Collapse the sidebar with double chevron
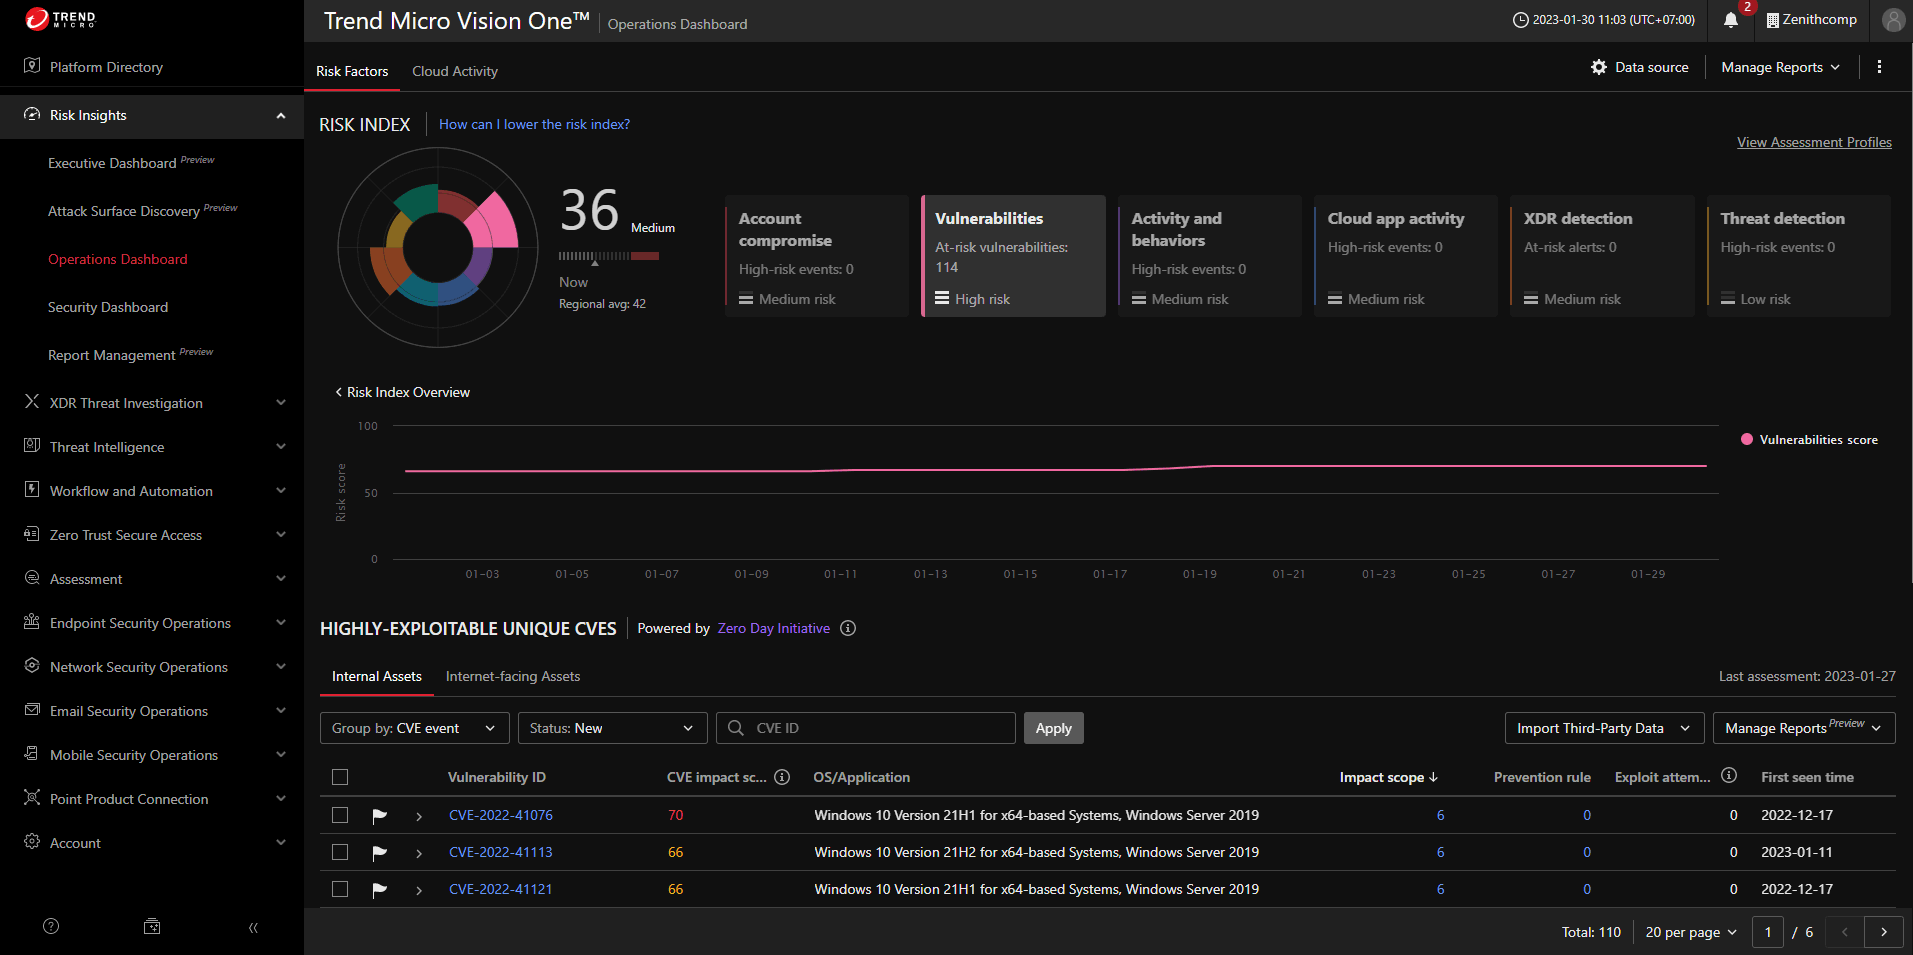The height and width of the screenshot is (955, 1913). click(253, 928)
